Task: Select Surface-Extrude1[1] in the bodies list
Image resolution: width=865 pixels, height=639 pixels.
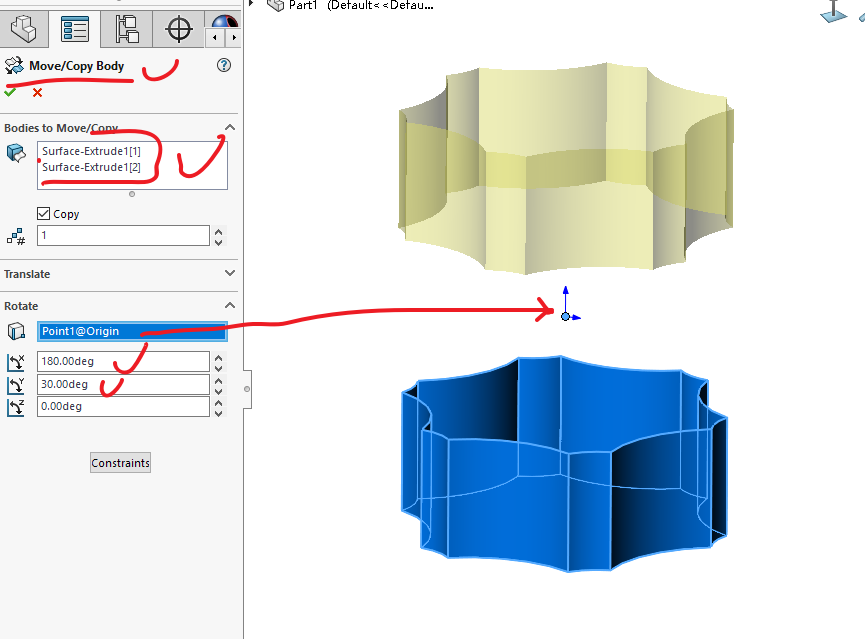Action: coord(91,151)
